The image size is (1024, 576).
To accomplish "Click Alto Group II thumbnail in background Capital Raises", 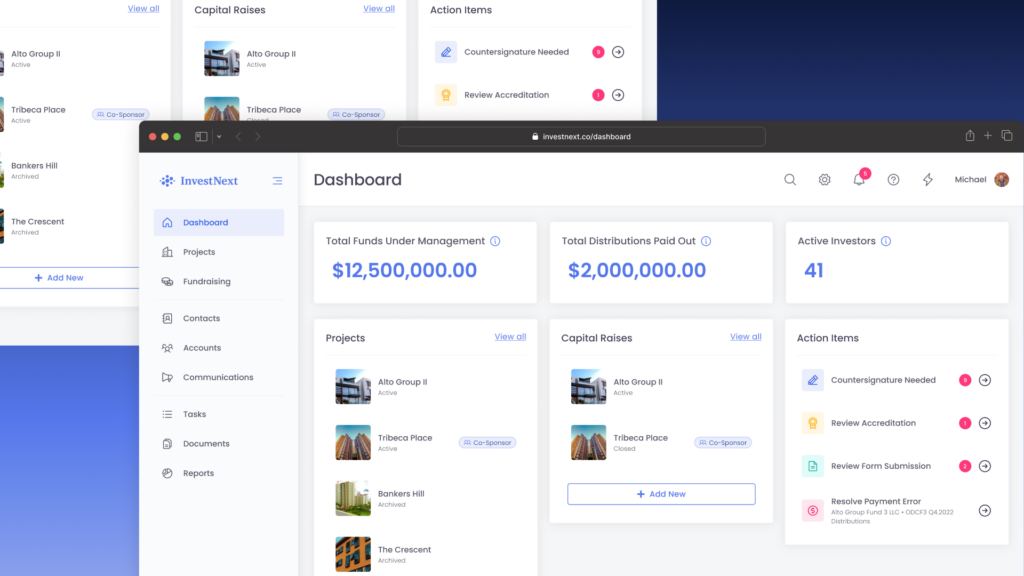I will point(222,59).
